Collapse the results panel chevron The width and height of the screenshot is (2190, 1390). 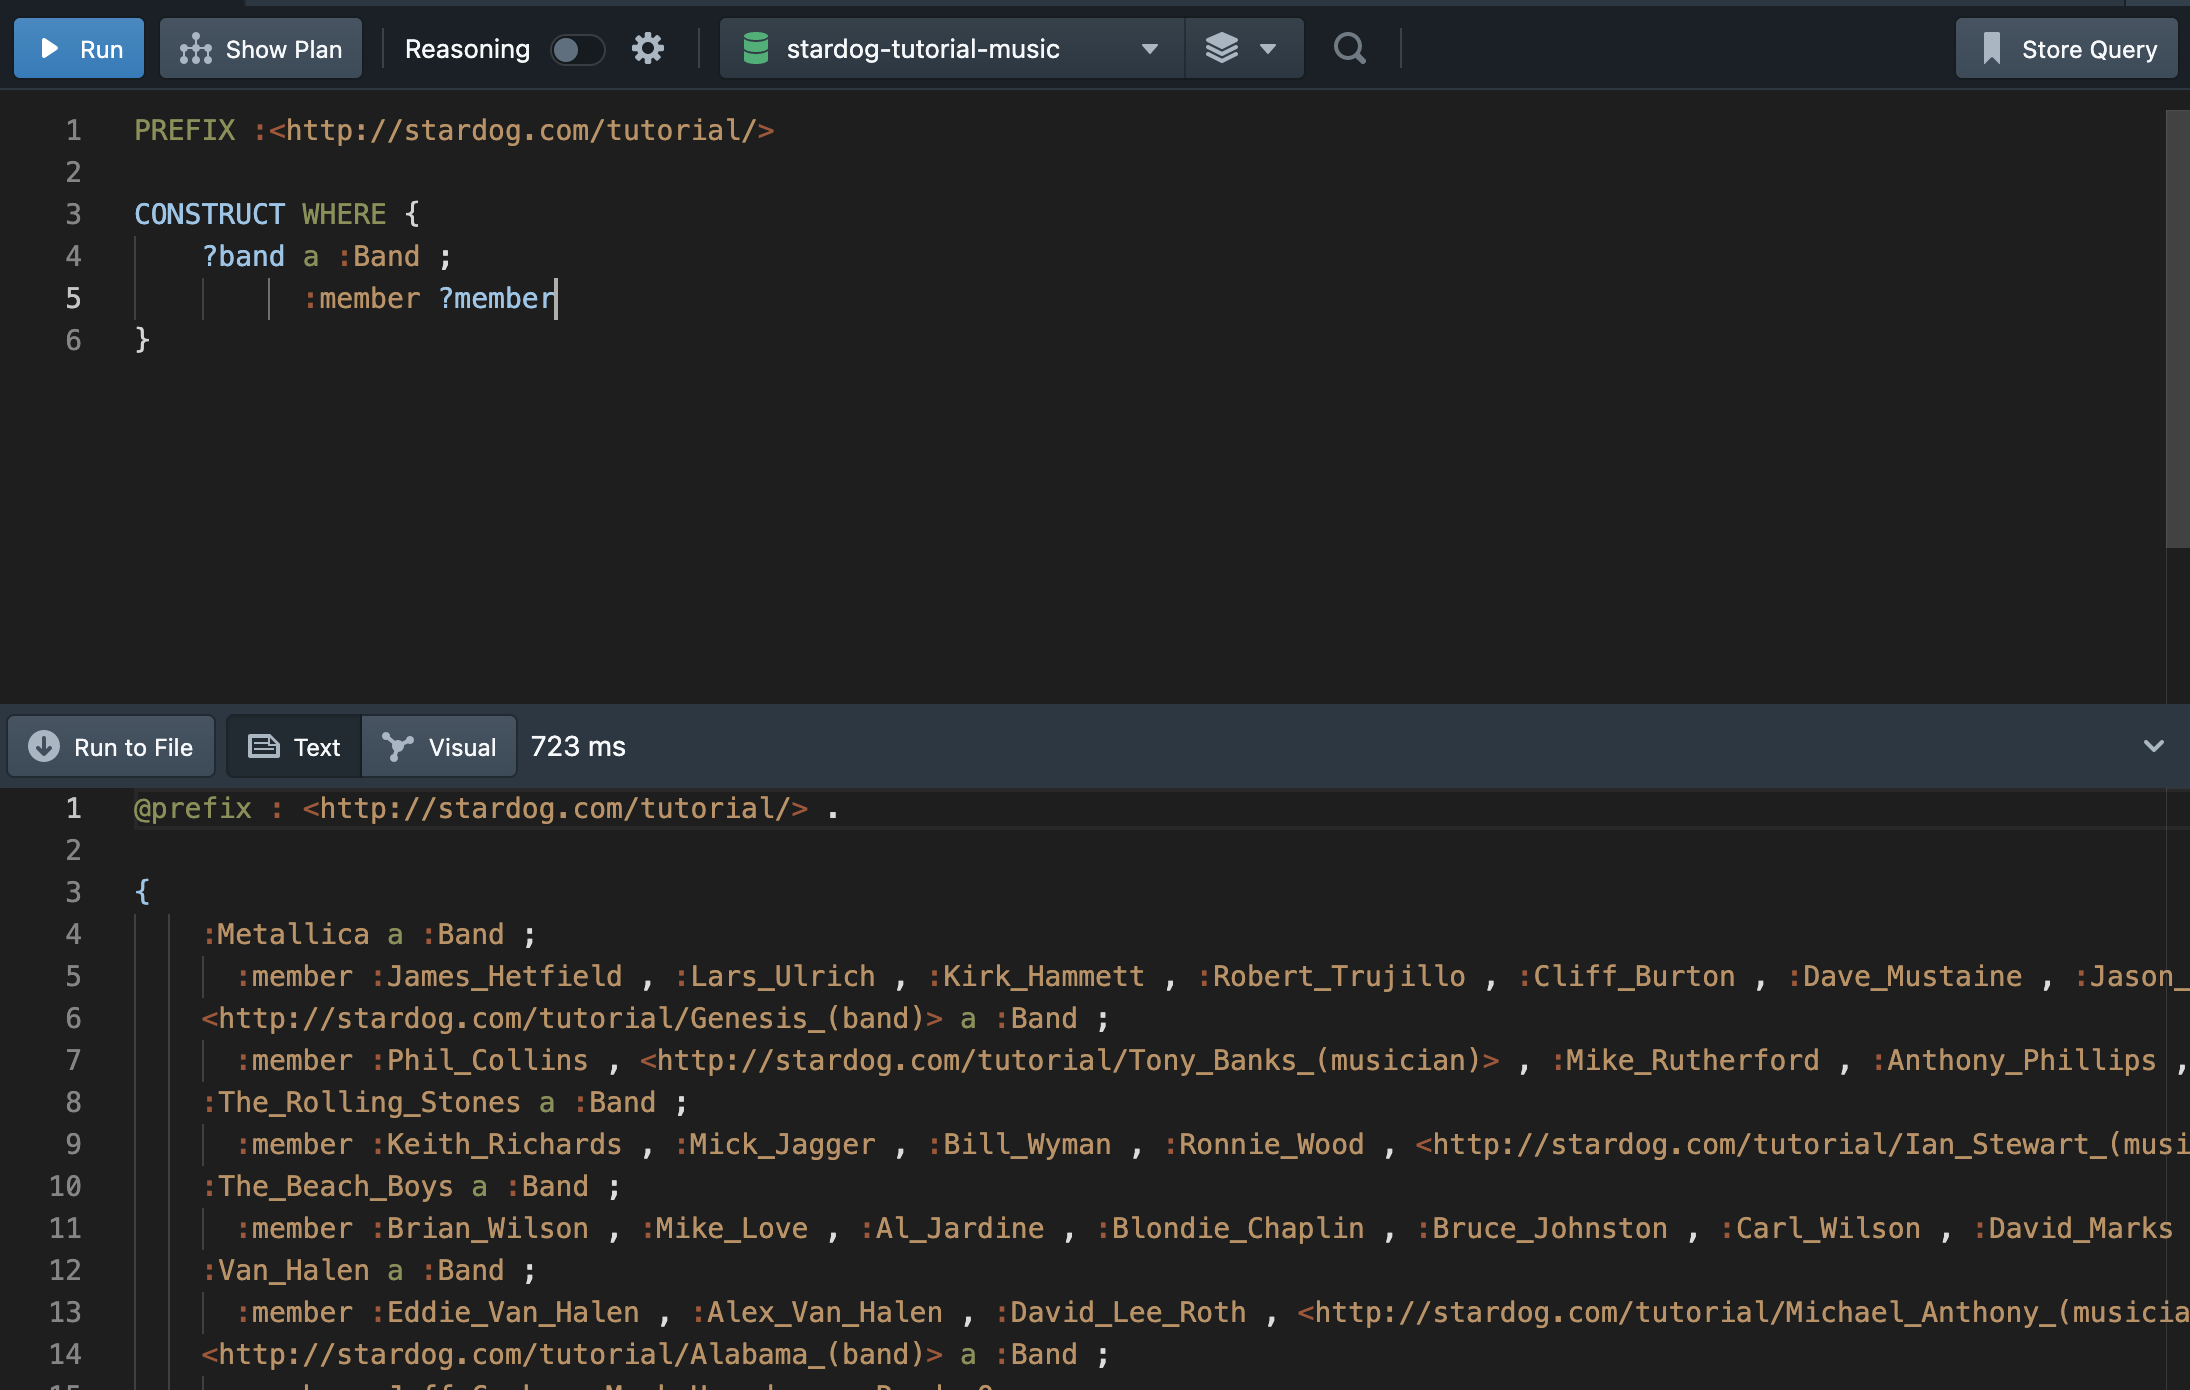point(2154,746)
